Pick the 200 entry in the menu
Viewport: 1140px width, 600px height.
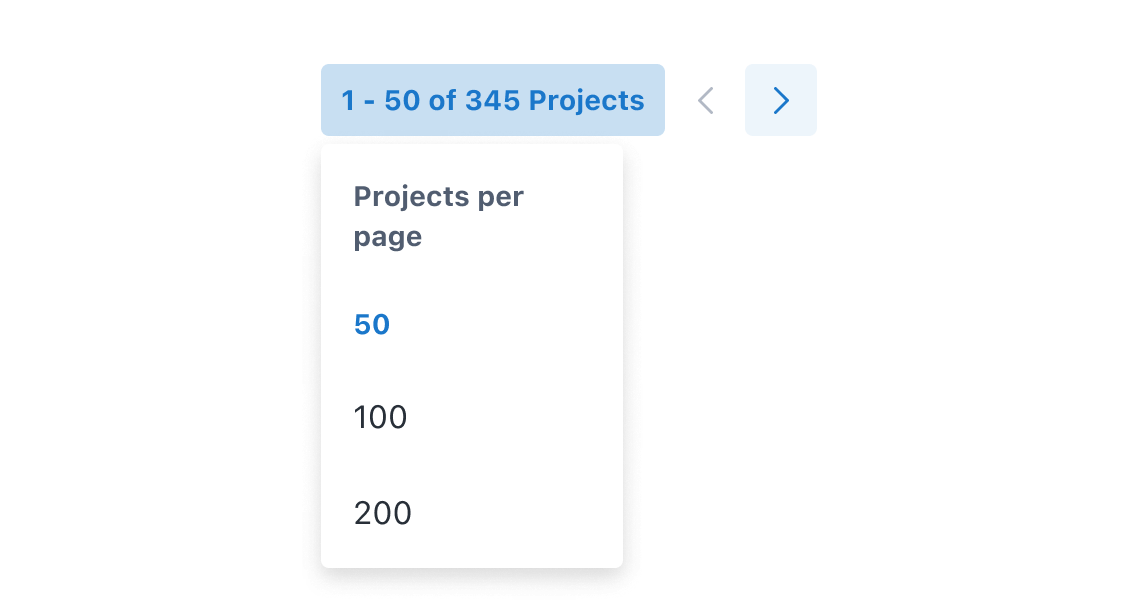(x=383, y=513)
